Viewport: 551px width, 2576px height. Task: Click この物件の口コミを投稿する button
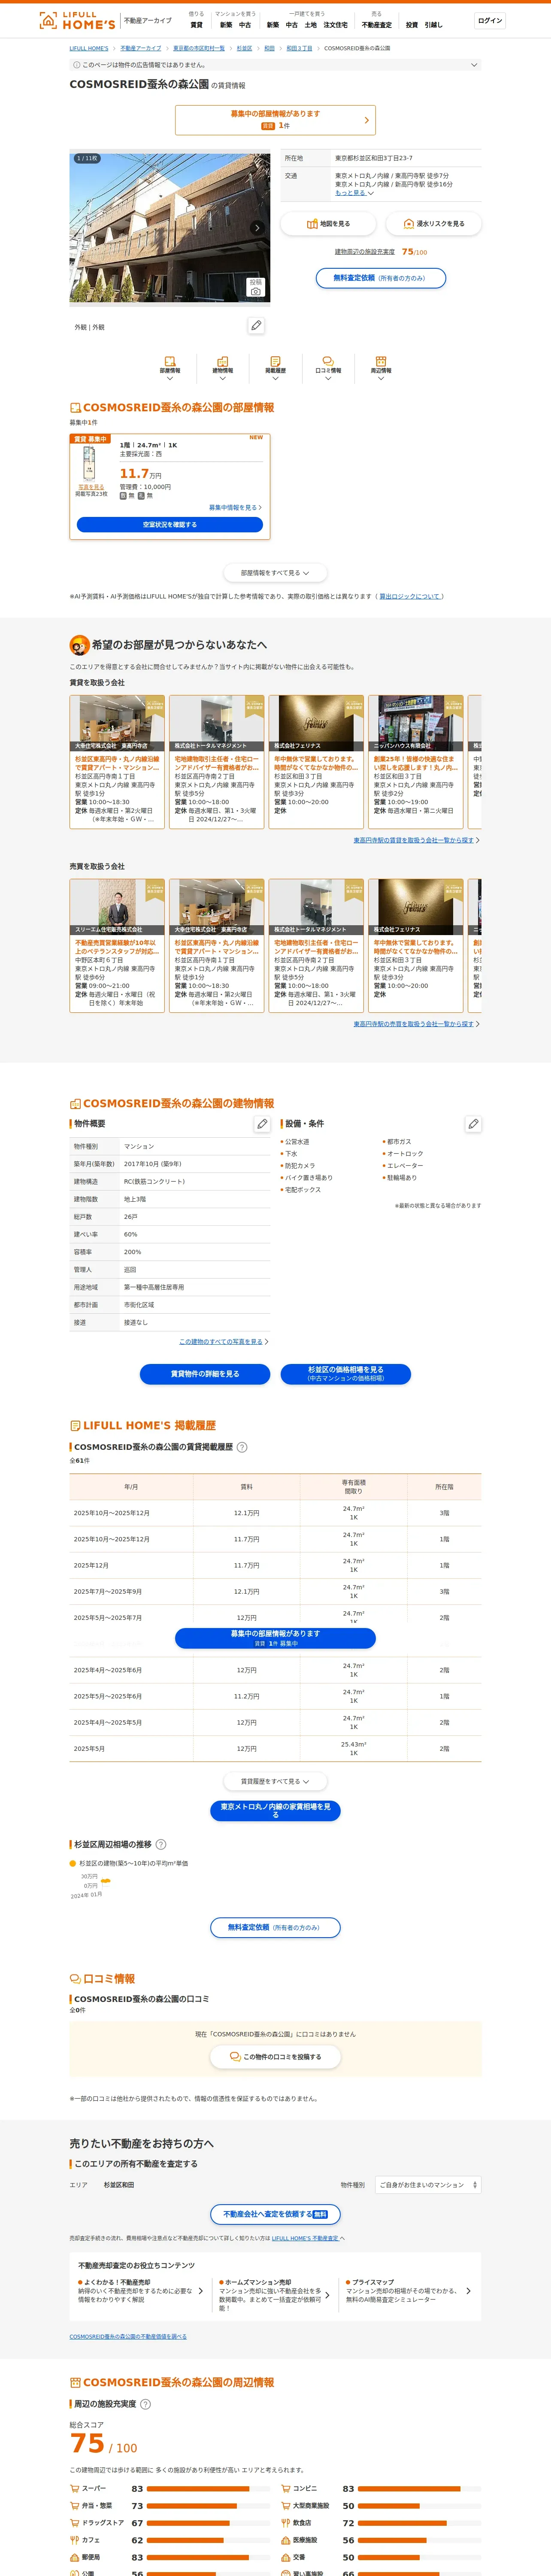(x=275, y=2057)
